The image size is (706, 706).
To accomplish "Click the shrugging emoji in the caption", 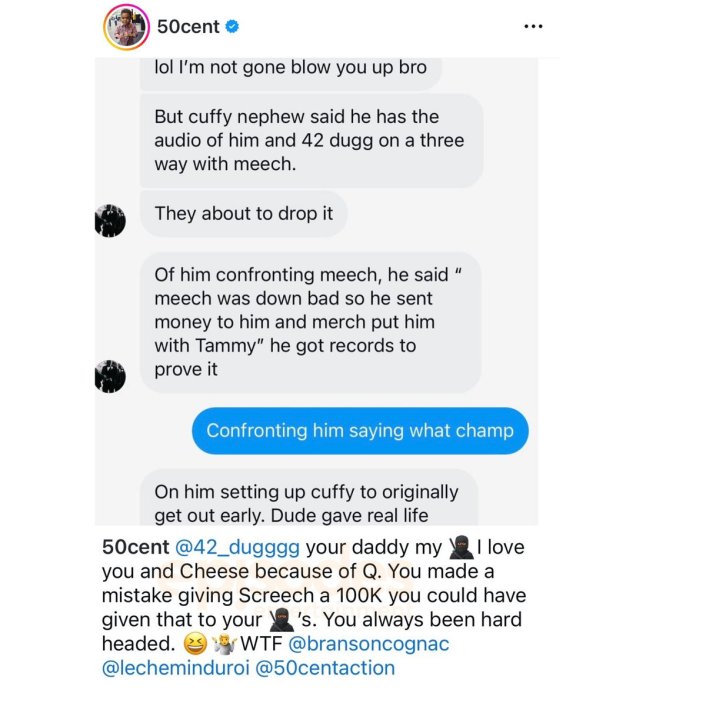I will point(224,644).
